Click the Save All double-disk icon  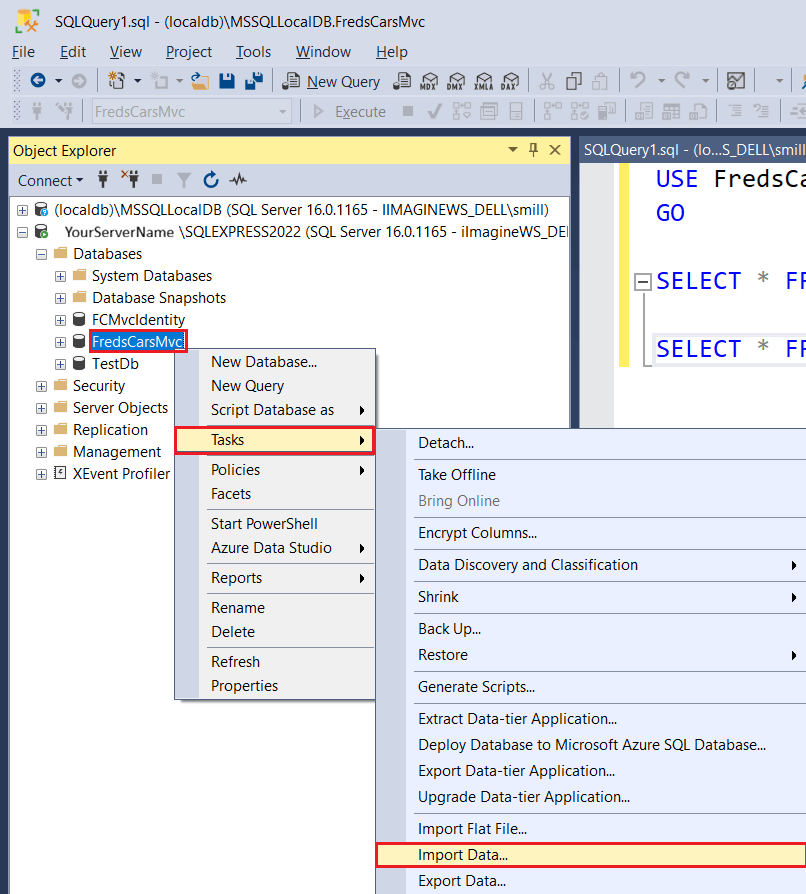click(254, 81)
